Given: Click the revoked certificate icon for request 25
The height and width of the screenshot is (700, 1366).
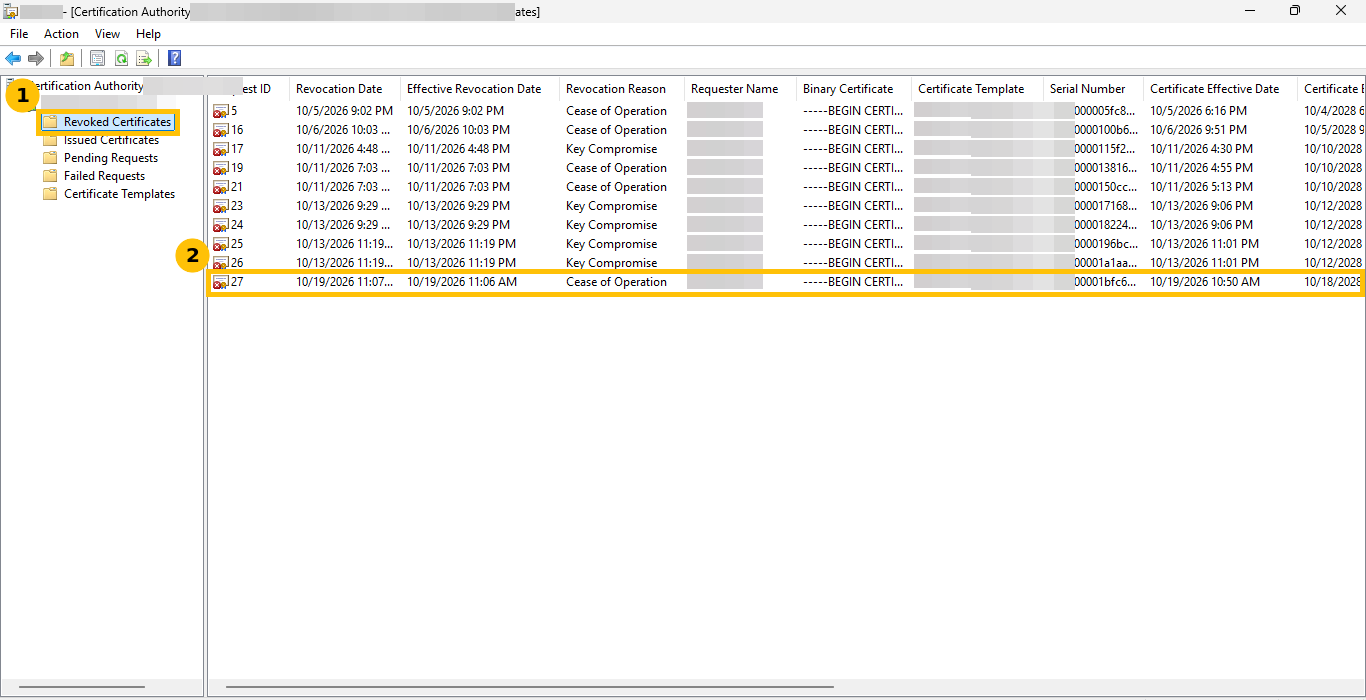Looking at the screenshot, I should (220, 244).
